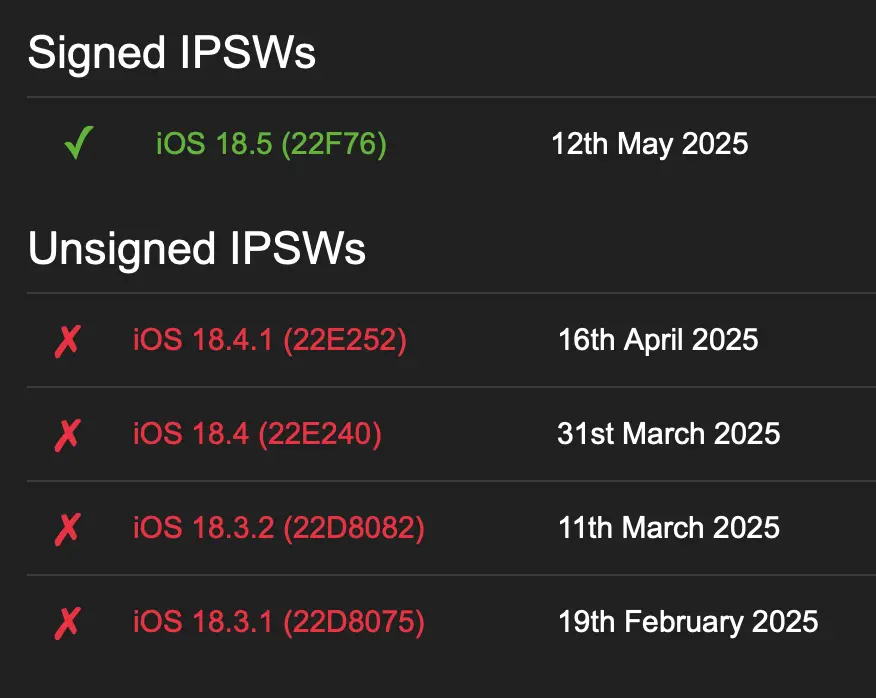Click the 22E252 build number text
This screenshot has width=876, height=698.
tap(345, 340)
